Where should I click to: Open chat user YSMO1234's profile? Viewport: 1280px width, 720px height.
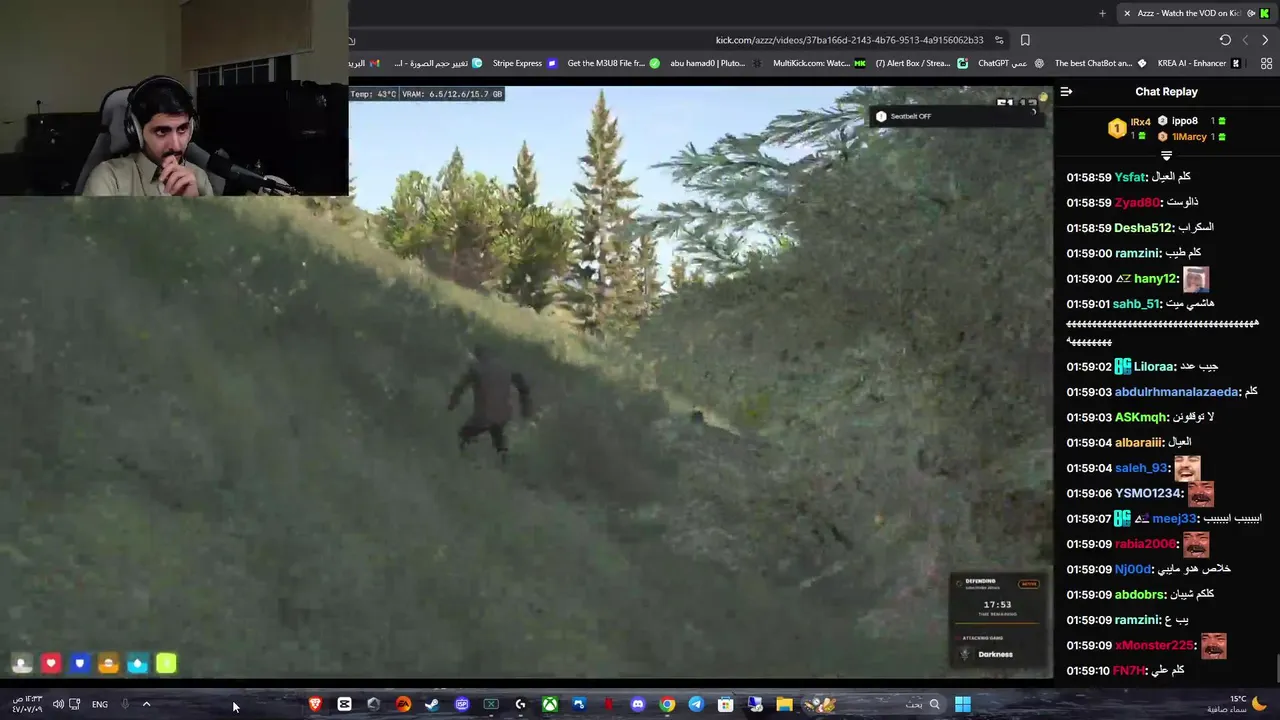tap(1149, 493)
